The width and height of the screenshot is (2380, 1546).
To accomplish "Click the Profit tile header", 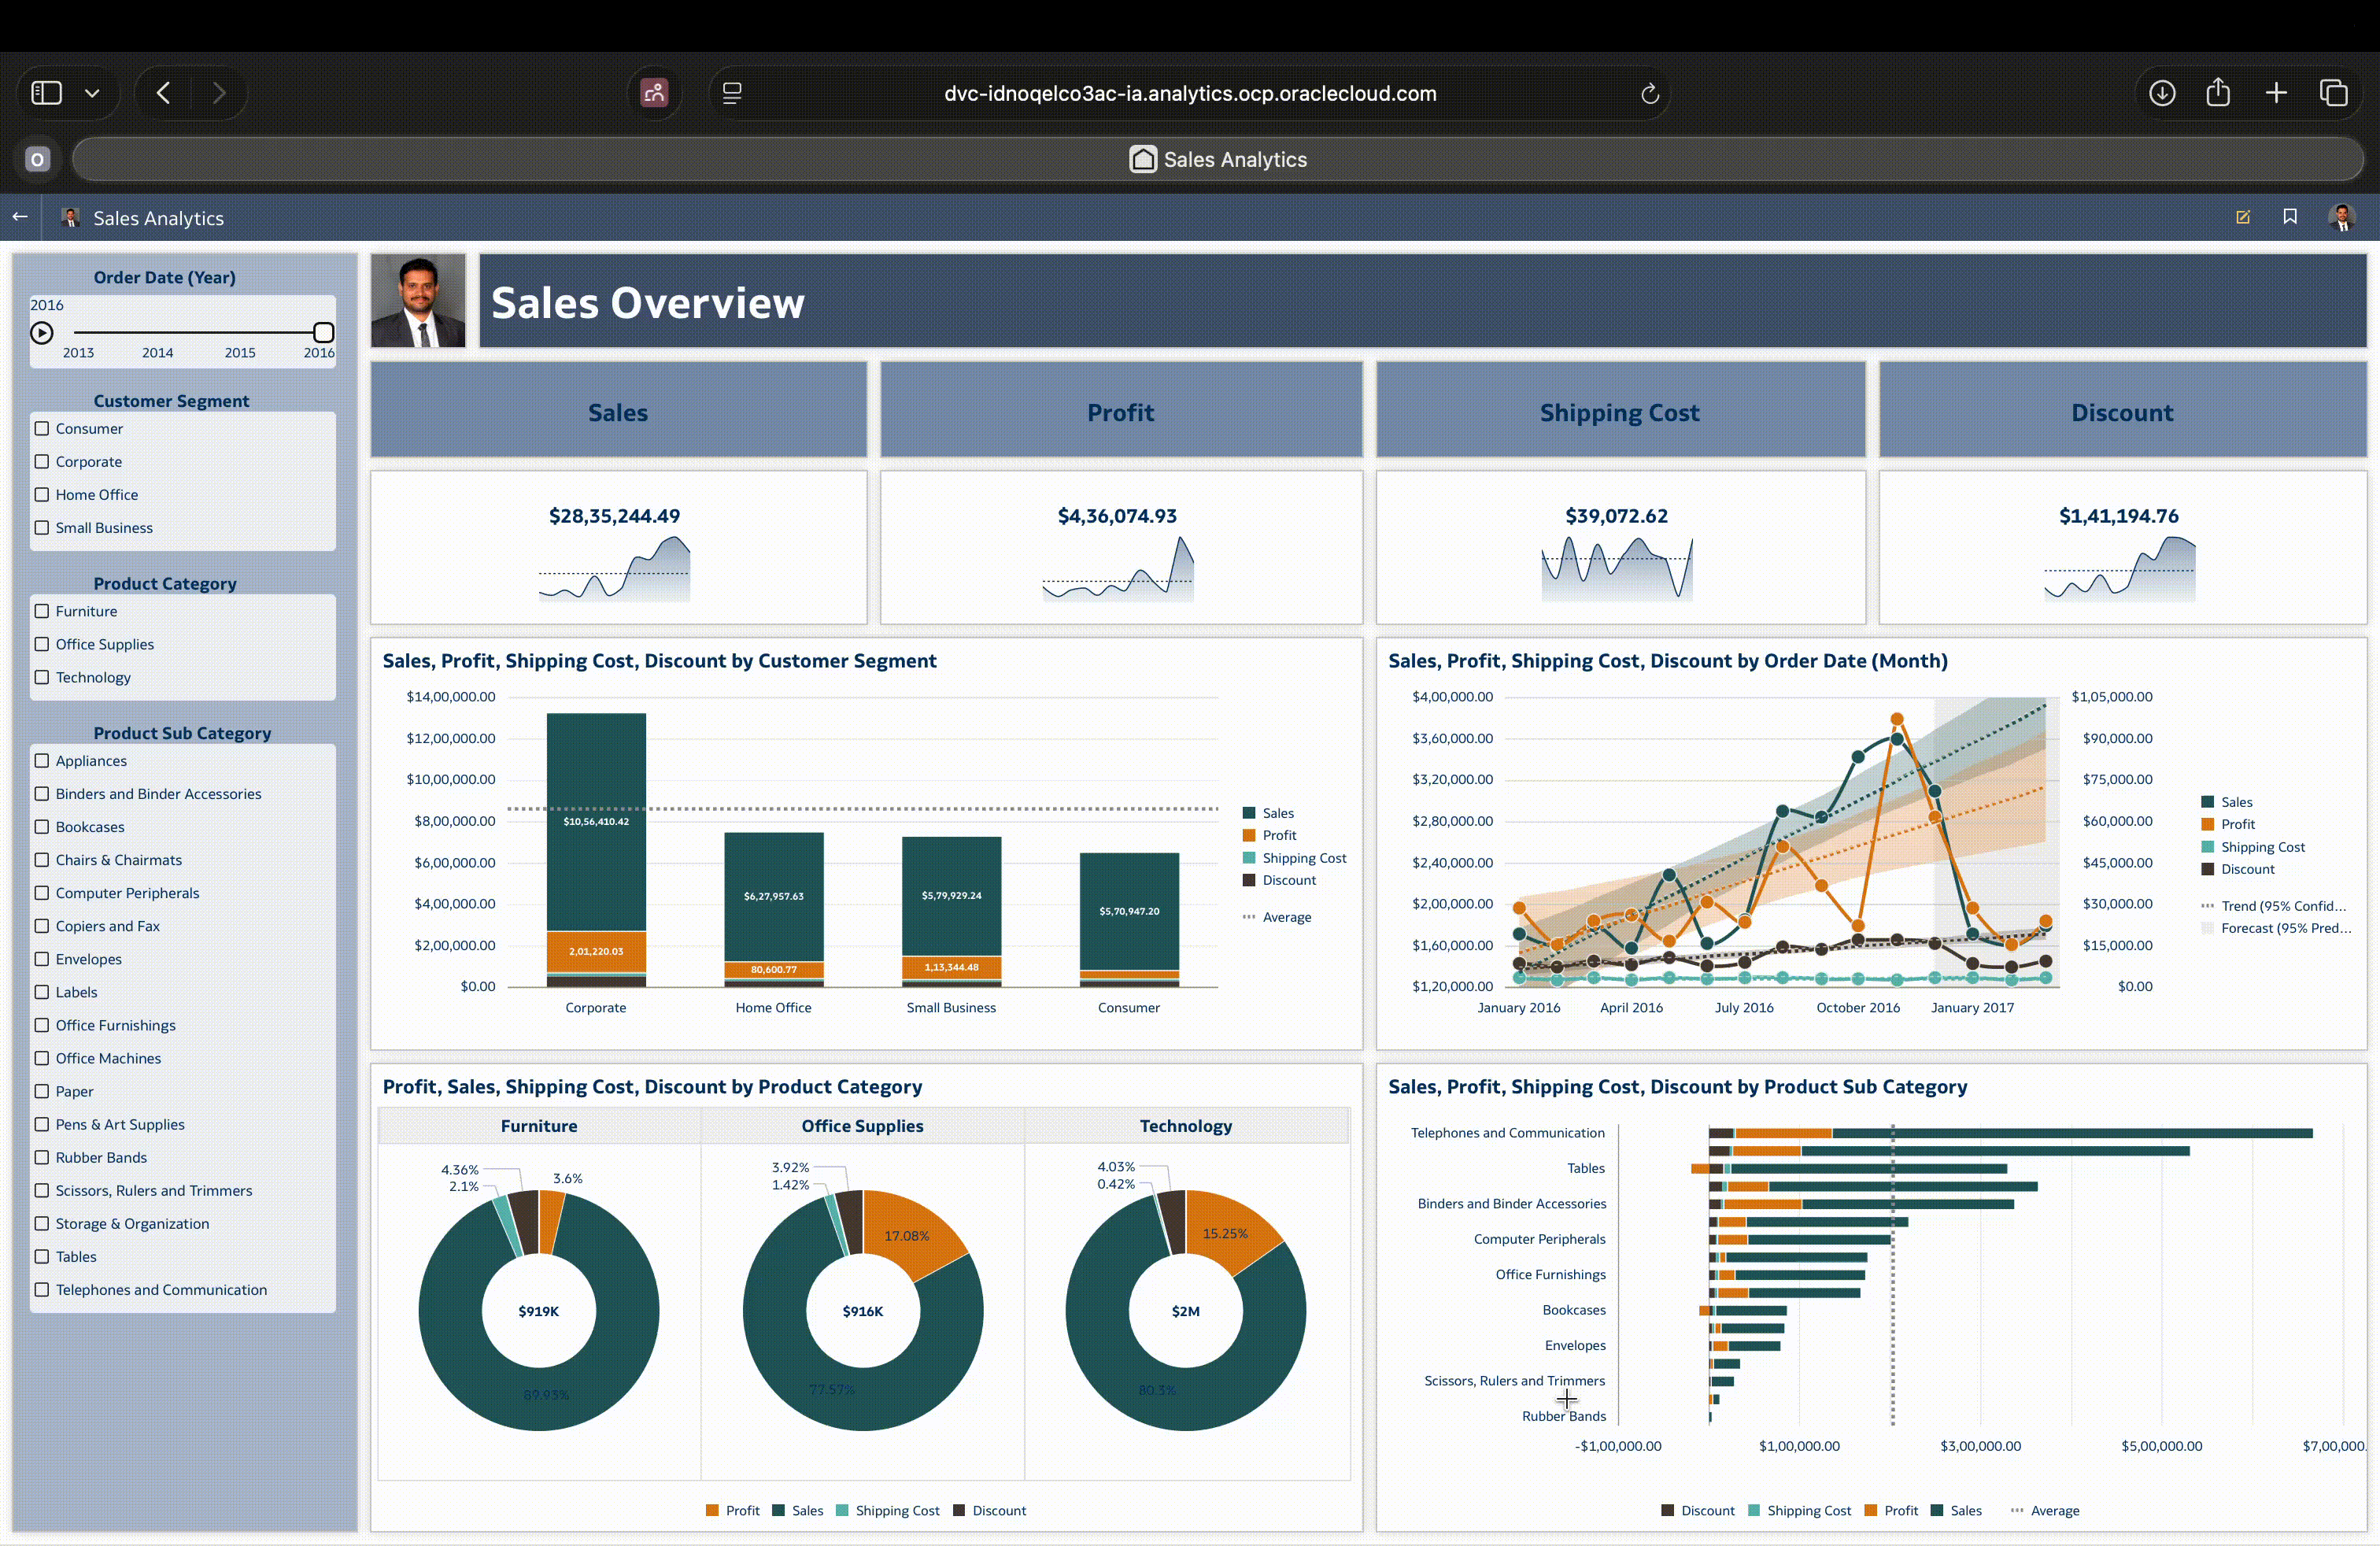I will (1120, 412).
